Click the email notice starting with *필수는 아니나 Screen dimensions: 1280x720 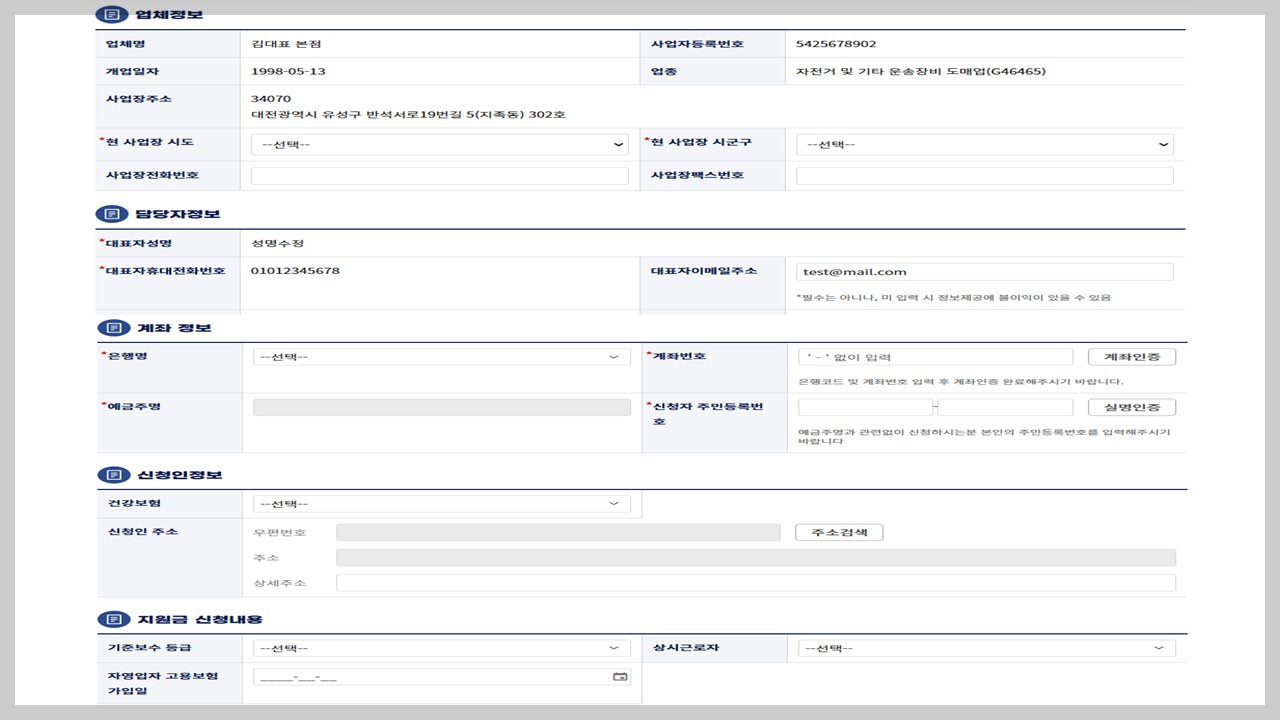point(953,297)
